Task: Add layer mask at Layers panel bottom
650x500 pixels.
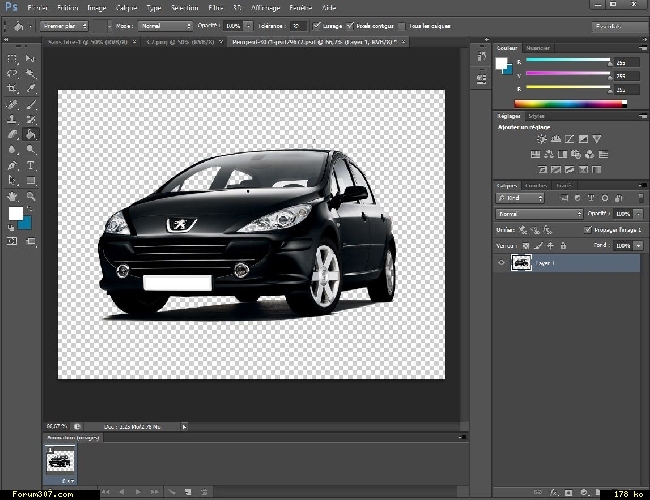Action: click(569, 493)
